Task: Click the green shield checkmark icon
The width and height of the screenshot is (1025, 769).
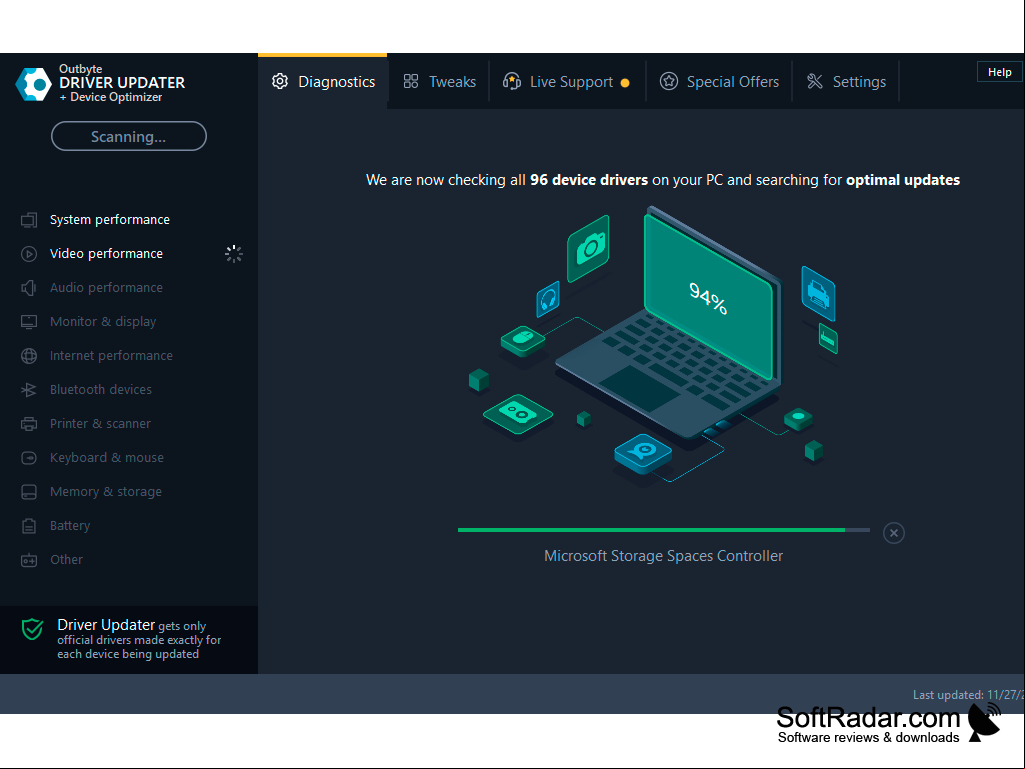Action: [32, 629]
